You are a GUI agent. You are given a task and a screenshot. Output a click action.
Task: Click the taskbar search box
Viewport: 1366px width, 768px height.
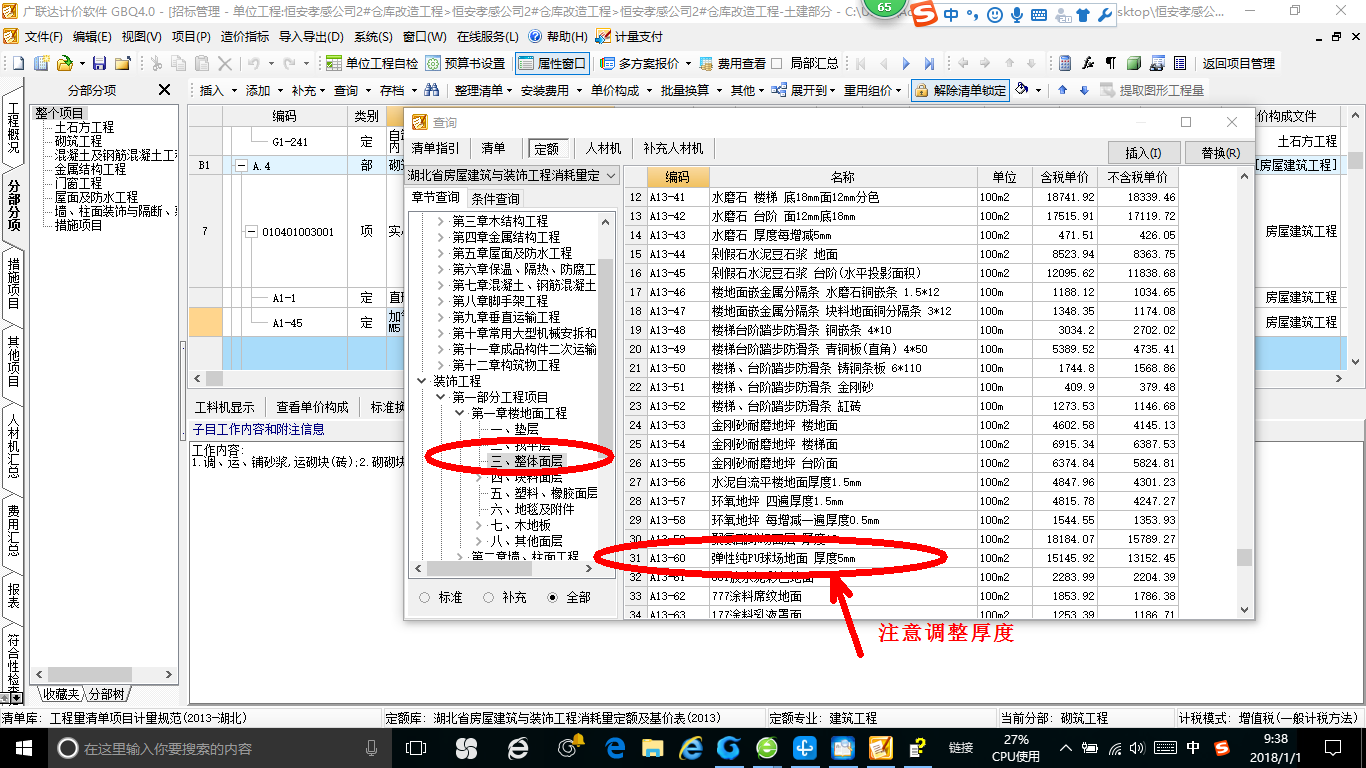pos(218,748)
